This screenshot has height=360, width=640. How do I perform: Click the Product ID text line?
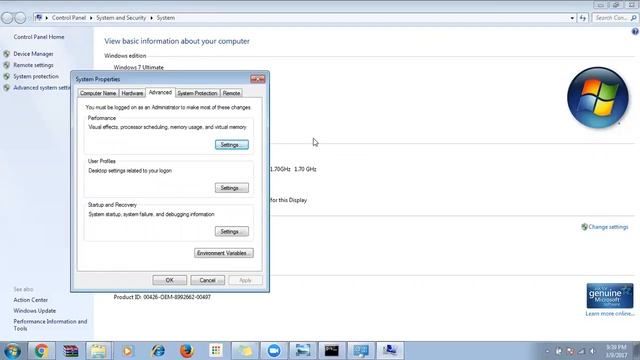coord(162,297)
